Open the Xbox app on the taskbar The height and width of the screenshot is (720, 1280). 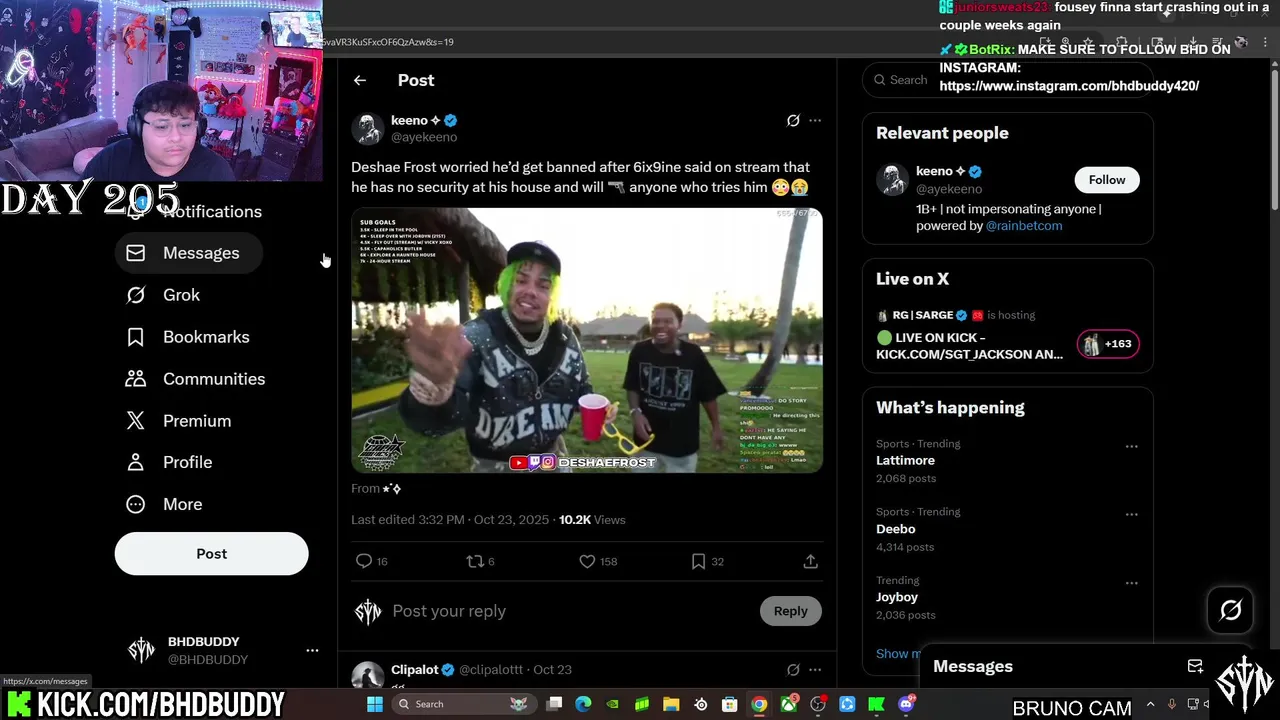pyautogui.click(x=789, y=704)
